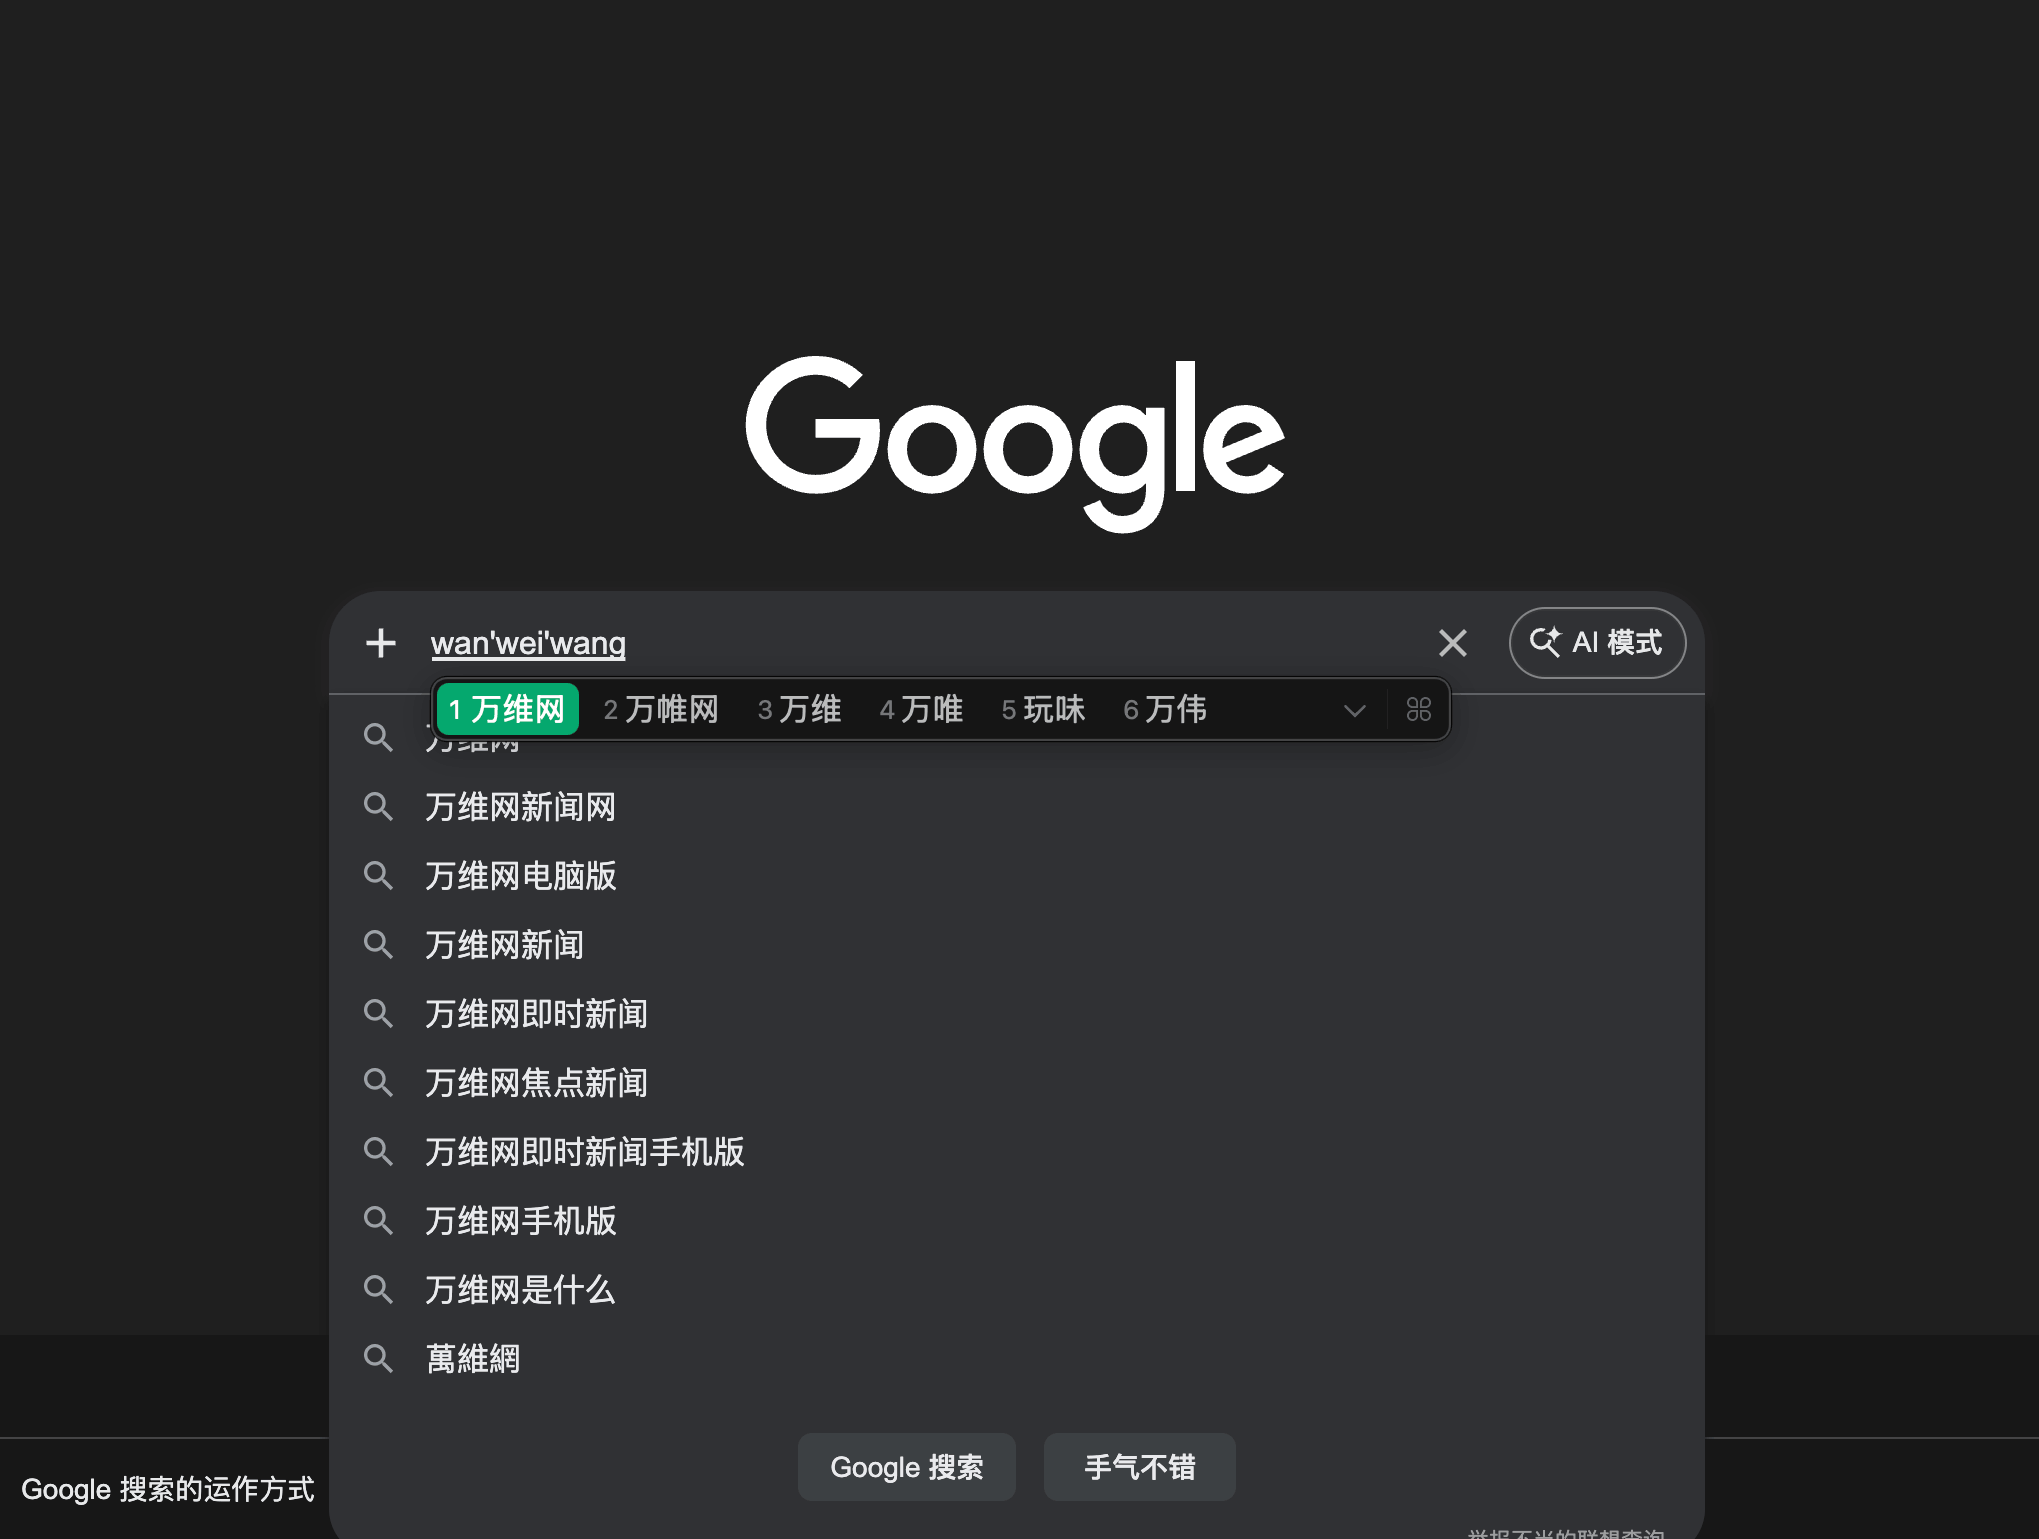Click search icon beside 万维网即时新闻
Screen dimensions: 2039x1539
pyautogui.click(x=378, y=1014)
